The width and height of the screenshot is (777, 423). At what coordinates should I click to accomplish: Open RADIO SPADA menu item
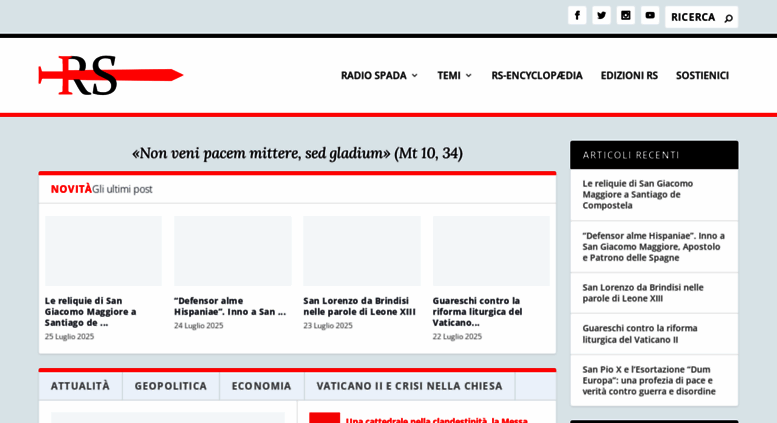(374, 75)
